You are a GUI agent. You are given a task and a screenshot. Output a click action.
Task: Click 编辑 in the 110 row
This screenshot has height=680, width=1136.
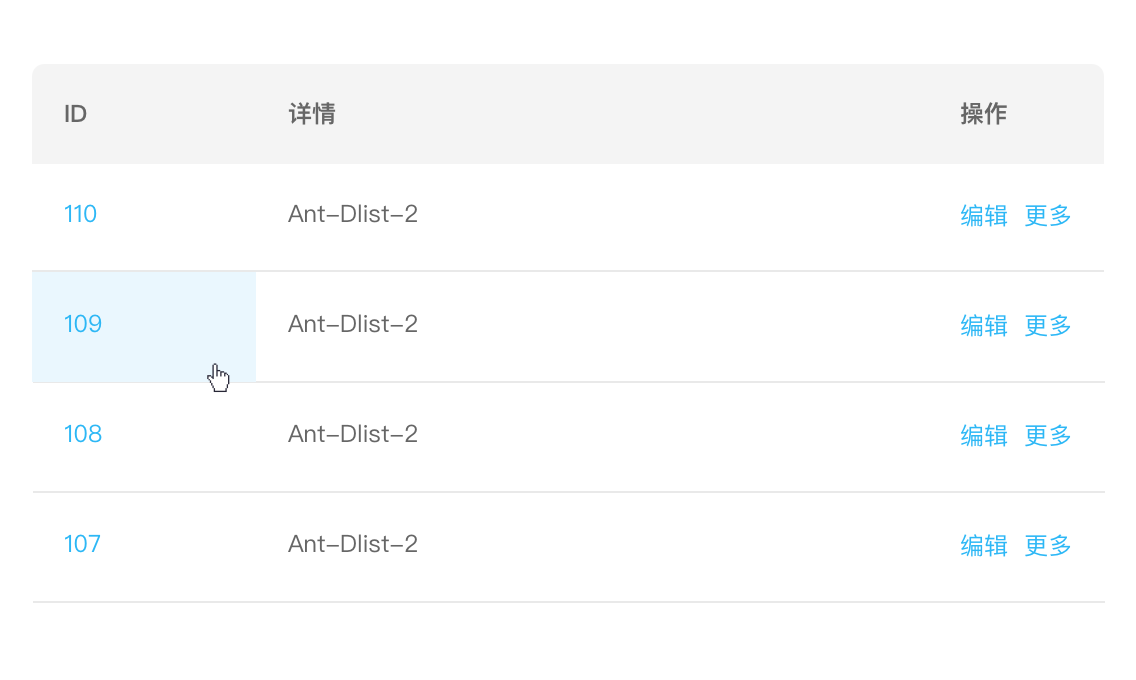click(984, 215)
